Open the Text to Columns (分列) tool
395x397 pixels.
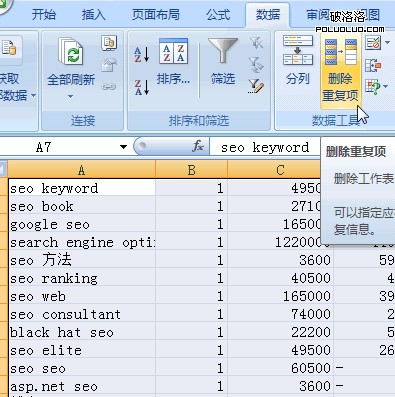point(298,60)
